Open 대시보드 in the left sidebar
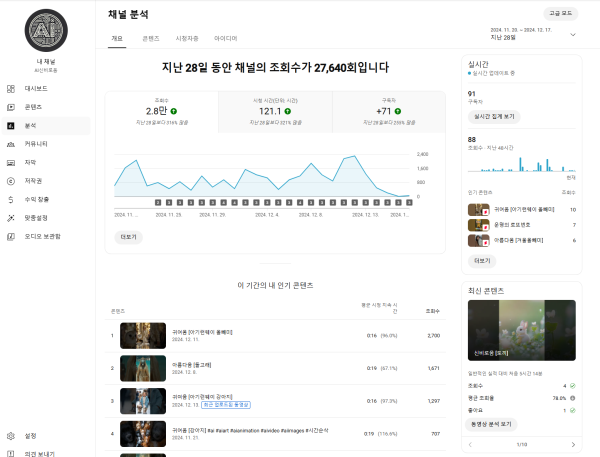Screen dimensions: 600x457 pyautogui.click(x=36, y=89)
